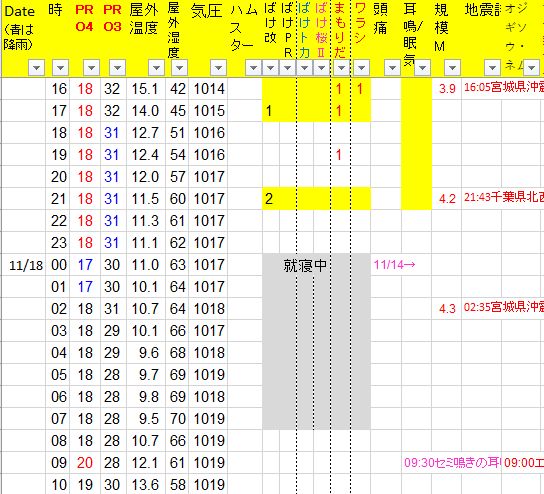
Task: Click pressure cell 1014
Action: click(x=209, y=89)
